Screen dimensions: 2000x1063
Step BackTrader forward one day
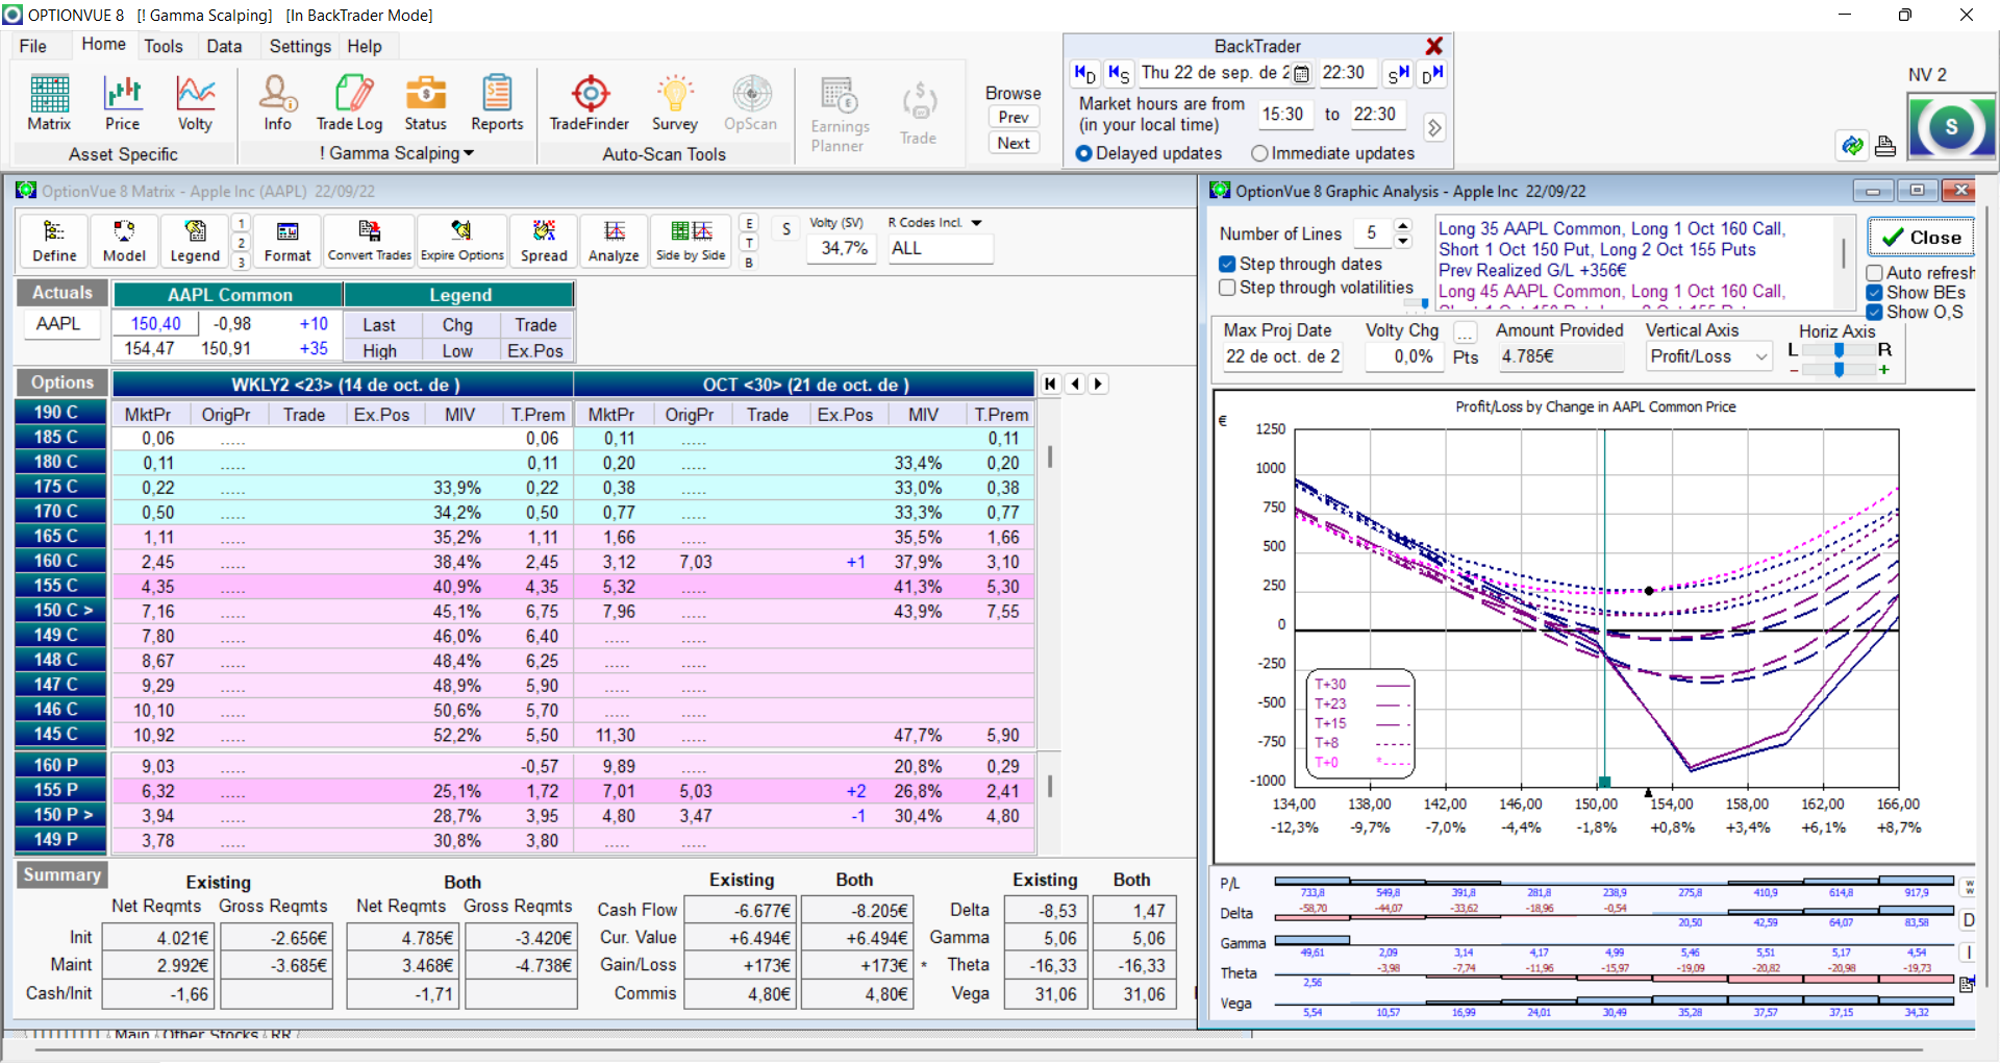[x=1432, y=74]
